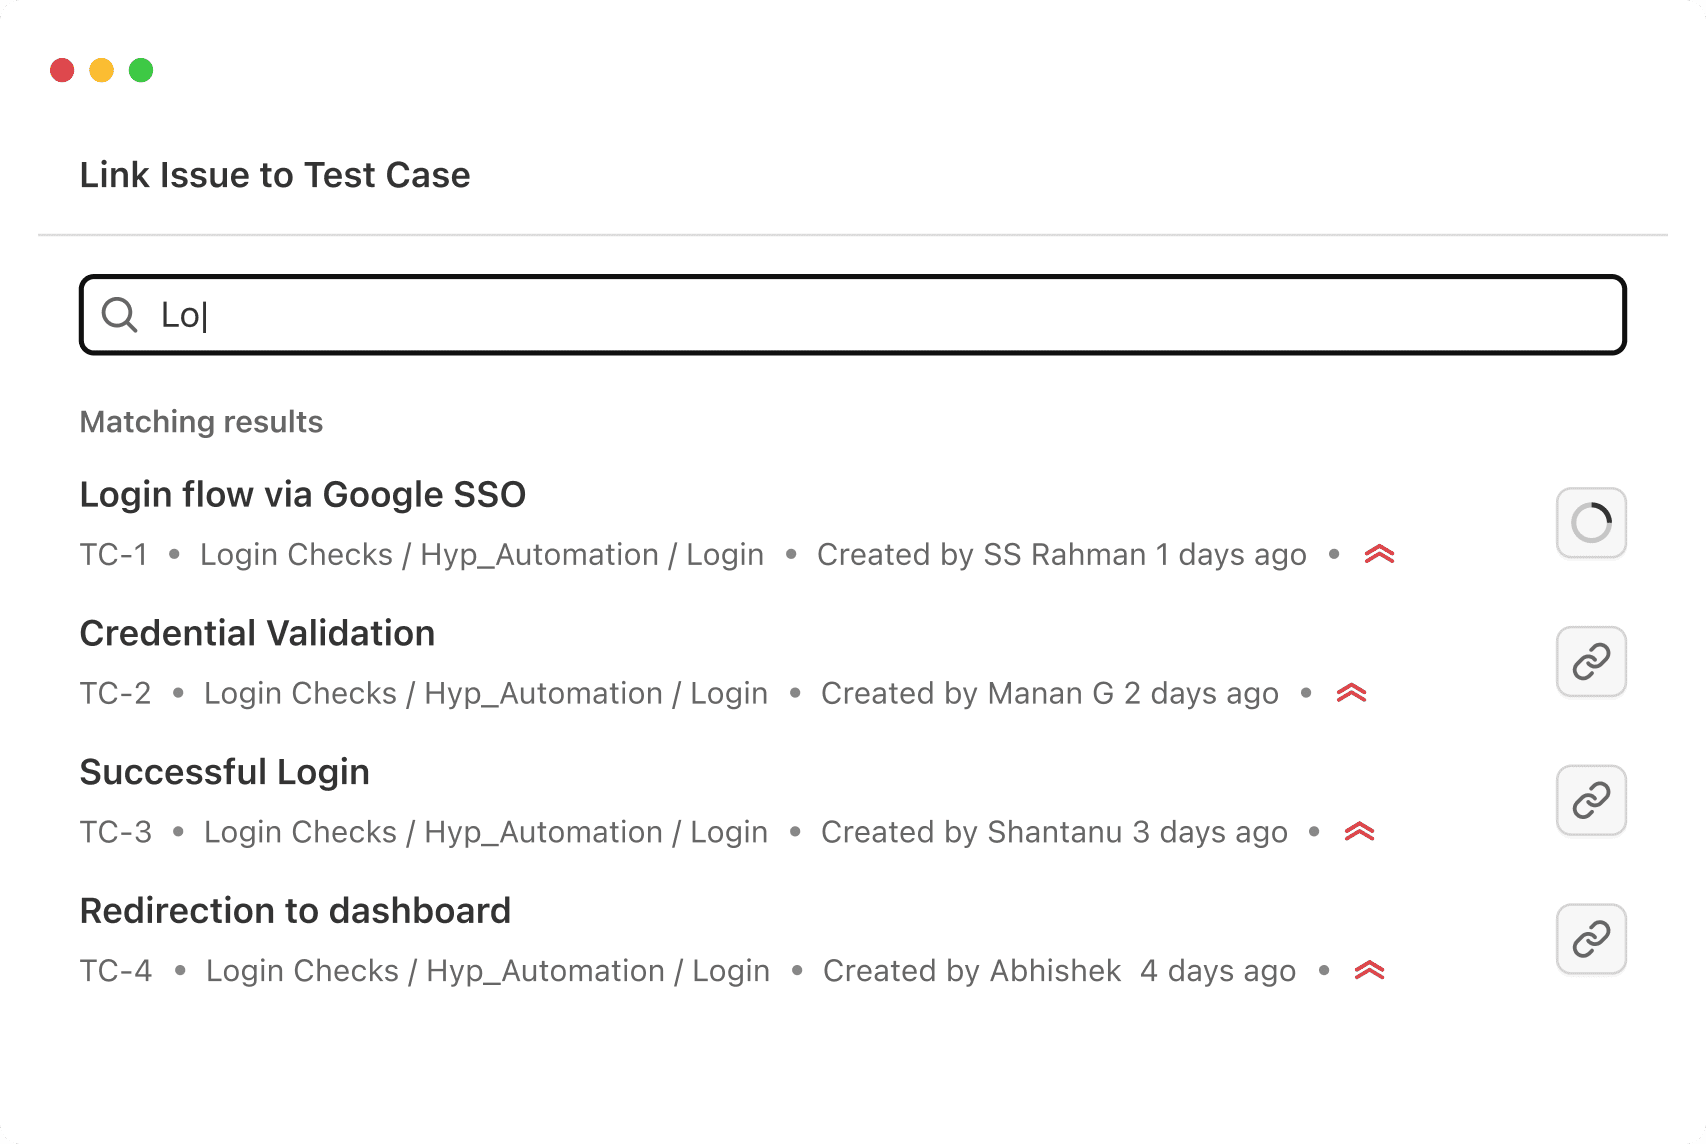This screenshot has width=1706, height=1144.
Task: Select the Login flow via Google SSO result
Action: tap(302, 495)
